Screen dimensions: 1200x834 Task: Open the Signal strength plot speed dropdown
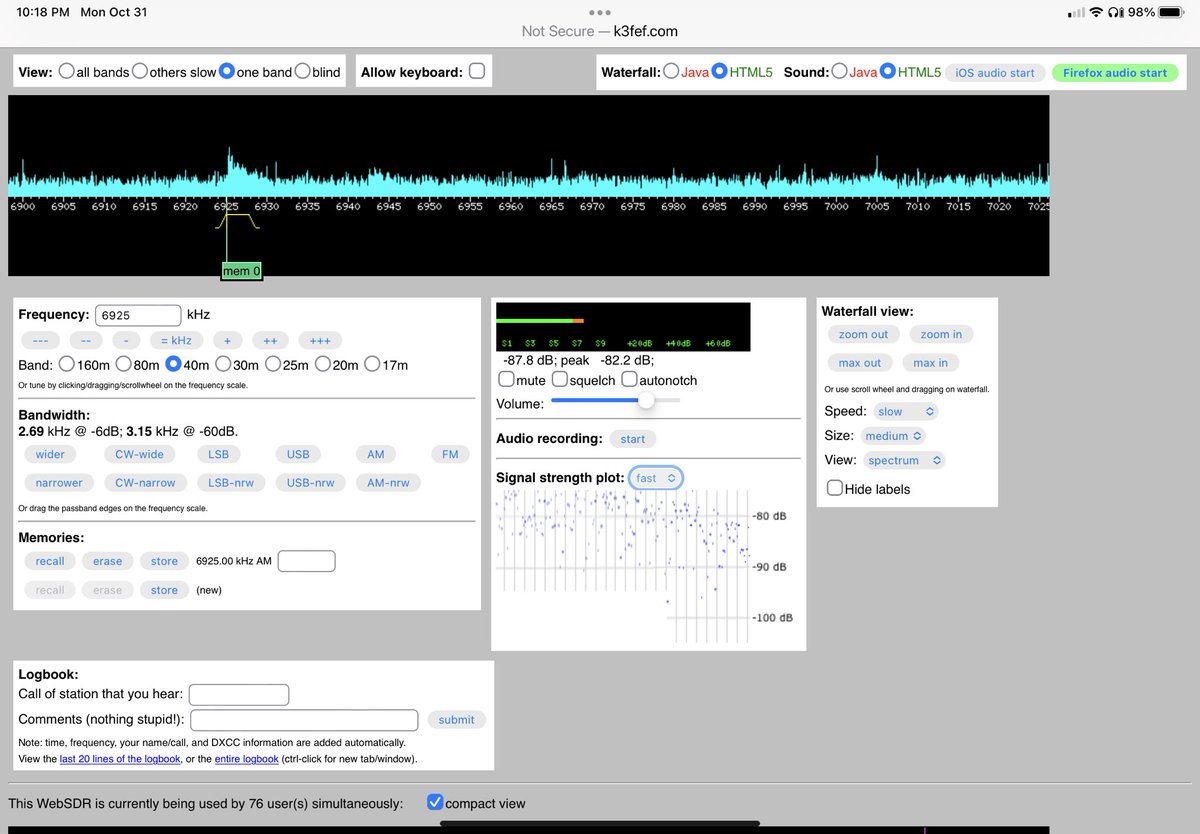click(656, 478)
